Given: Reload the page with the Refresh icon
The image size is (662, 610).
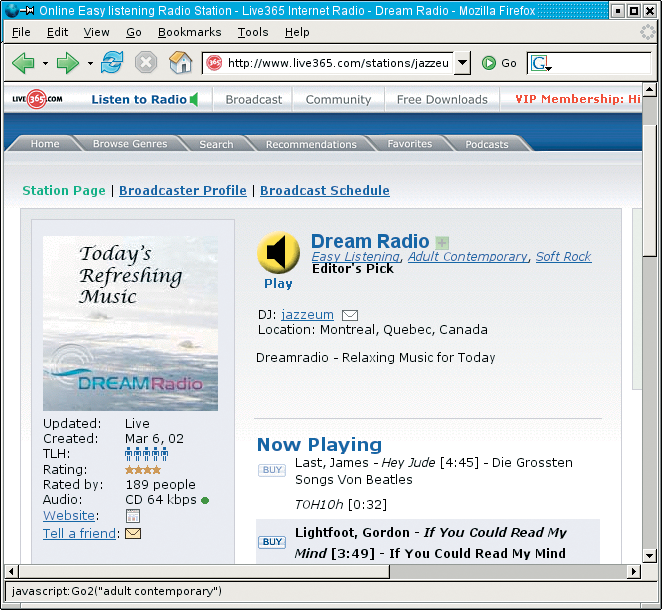Looking at the screenshot, I should [x=112, y=62].
